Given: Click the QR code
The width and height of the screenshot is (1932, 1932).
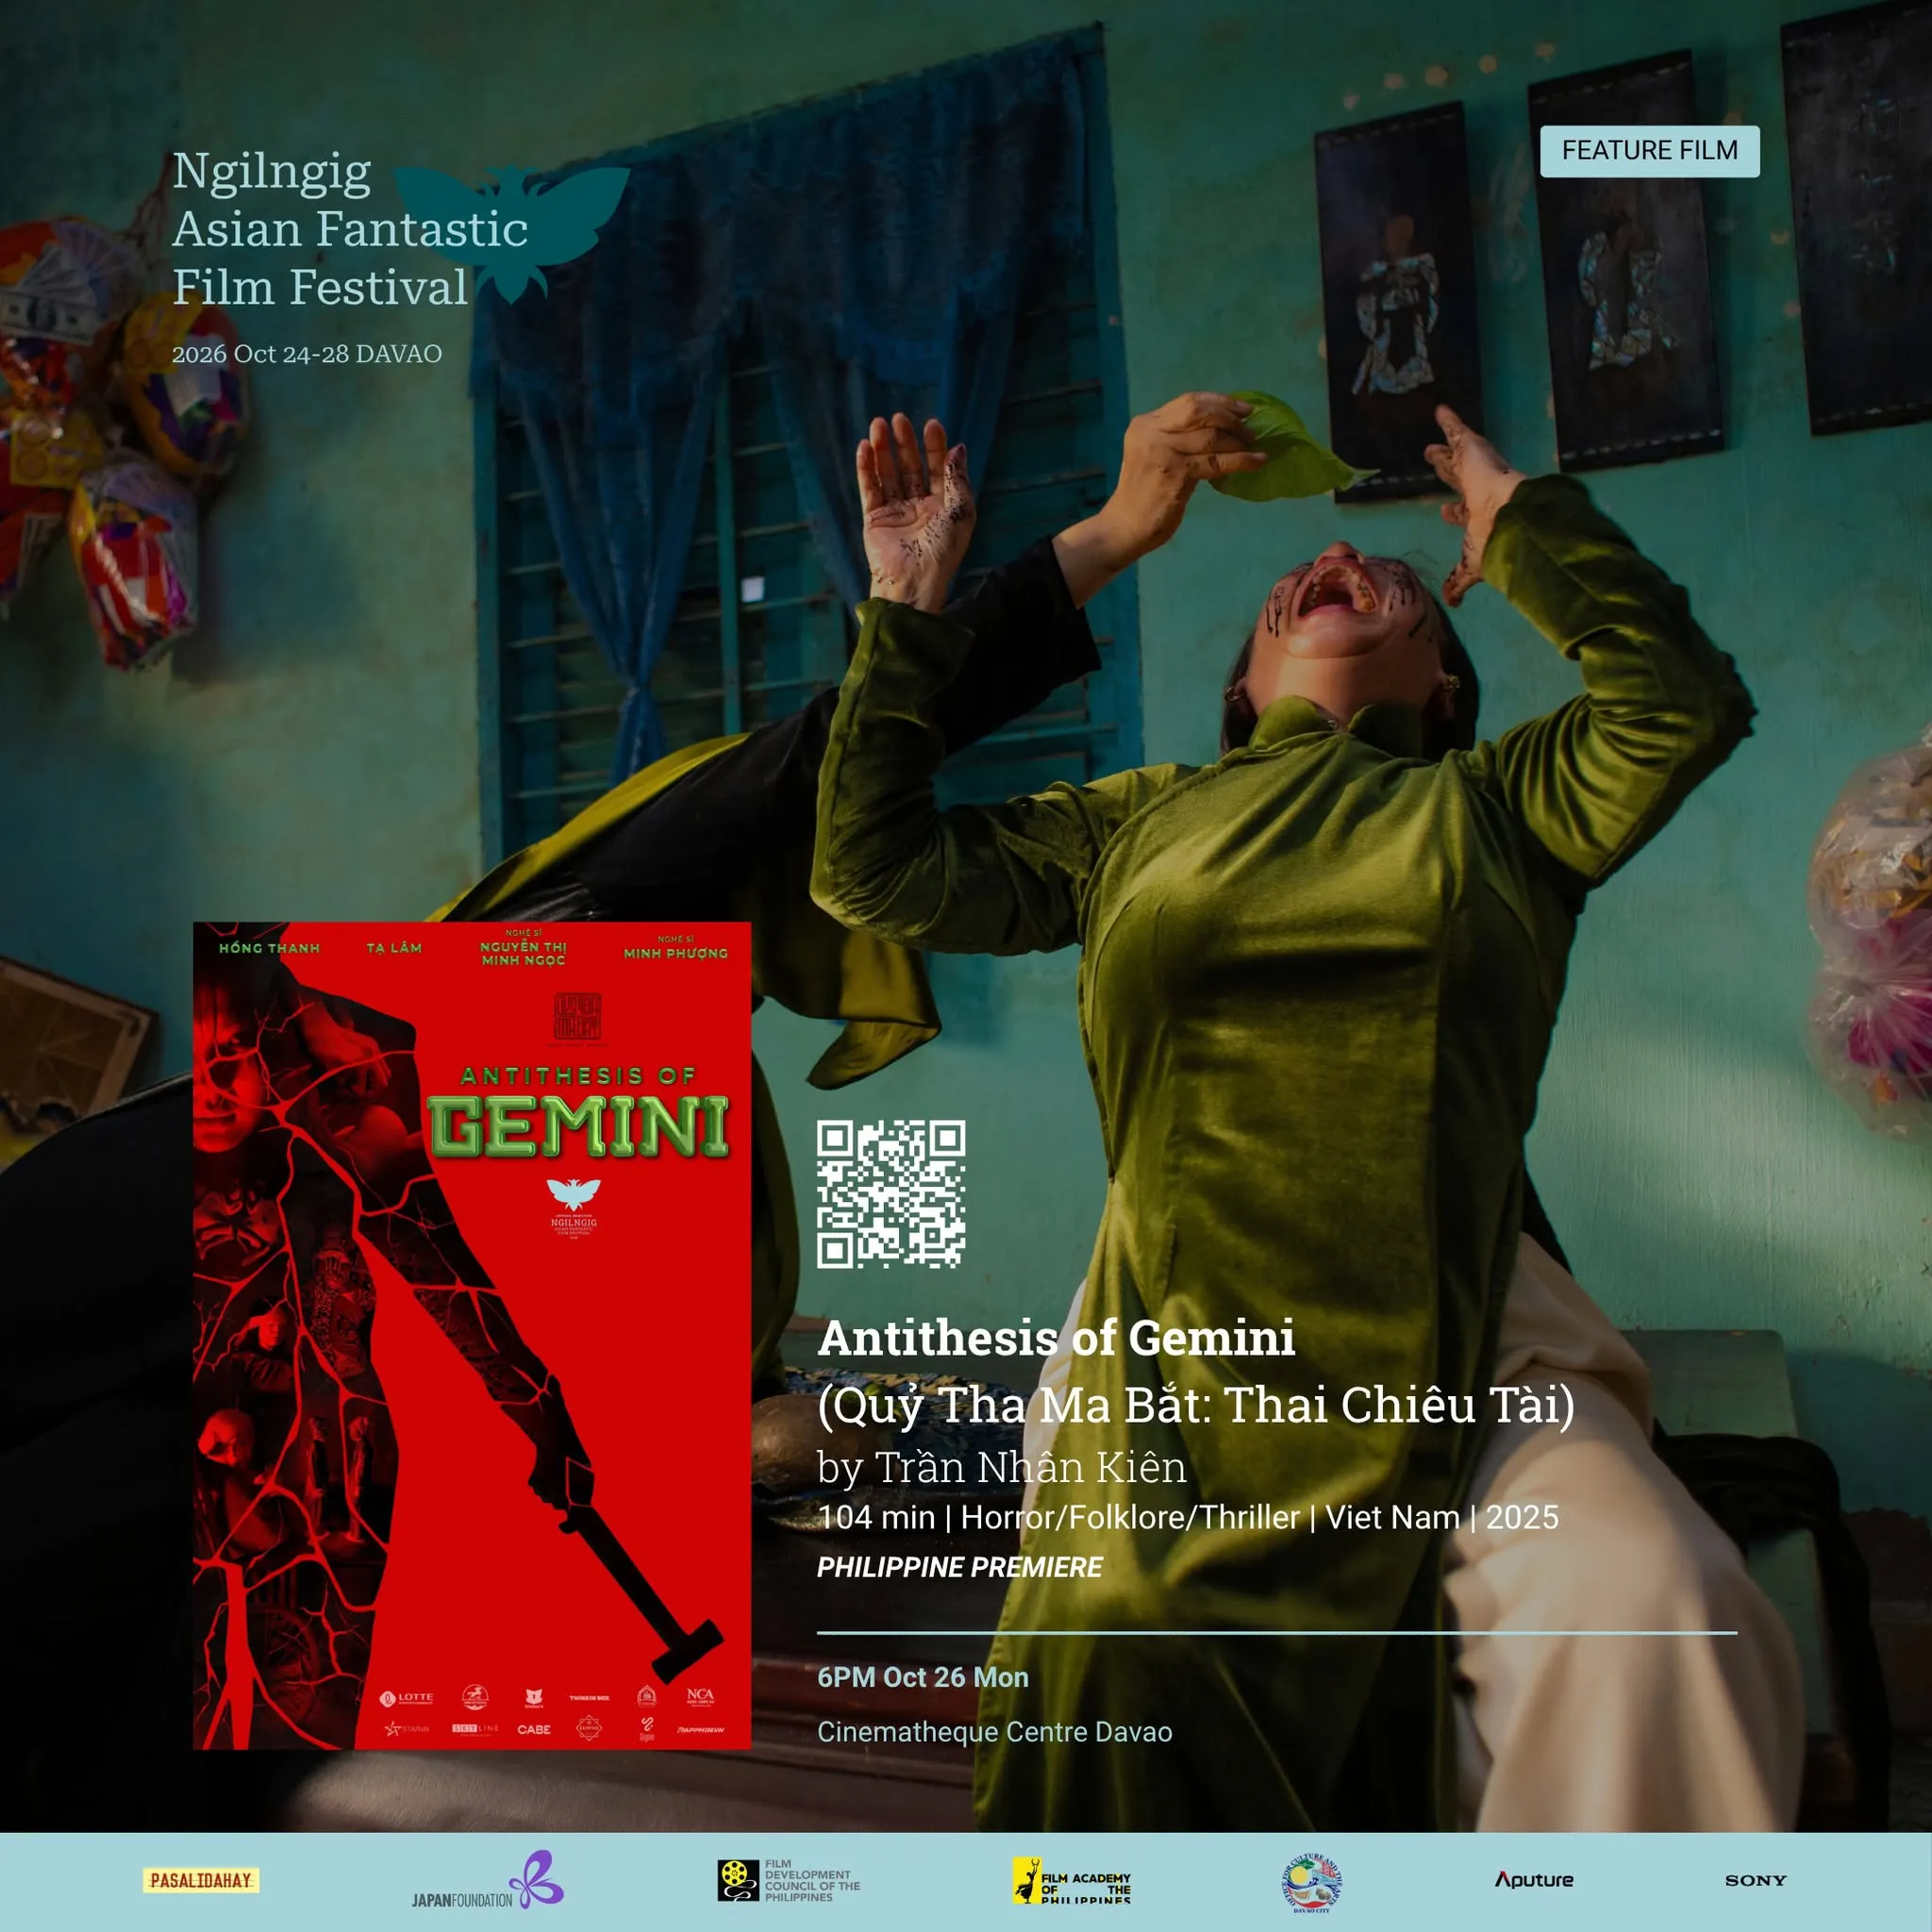Looking at the screenshot, I should click(891, 1194).
